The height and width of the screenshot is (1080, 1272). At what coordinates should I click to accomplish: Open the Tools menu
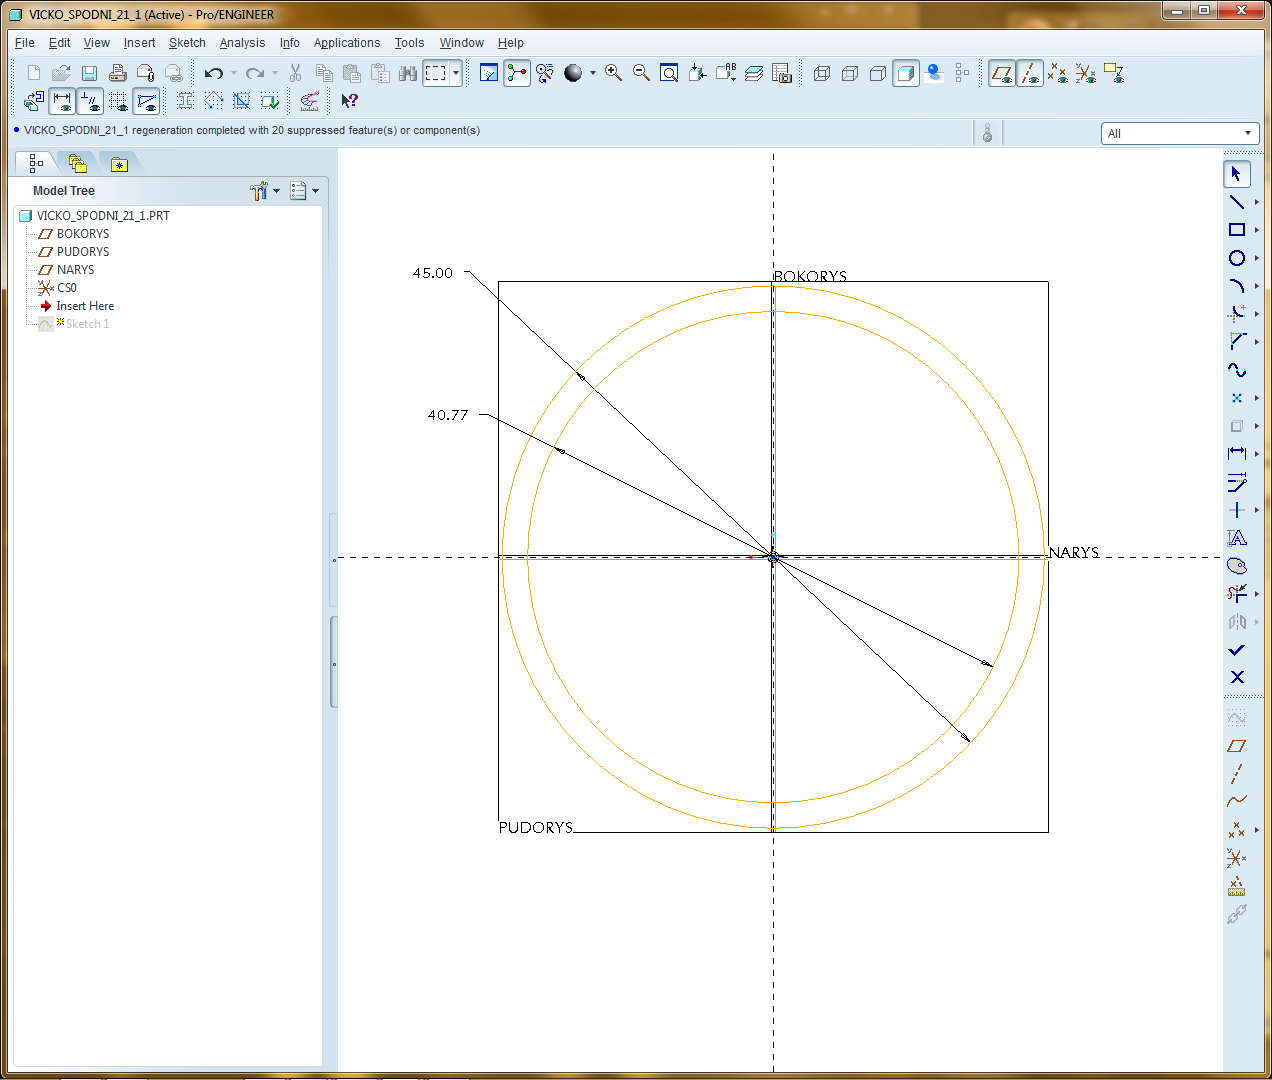(409, 43)
